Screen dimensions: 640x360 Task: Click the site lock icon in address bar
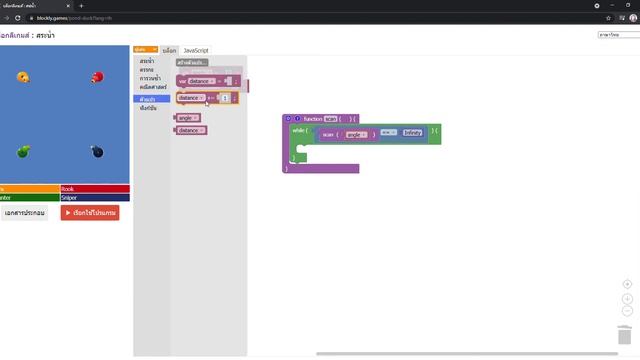31,18
